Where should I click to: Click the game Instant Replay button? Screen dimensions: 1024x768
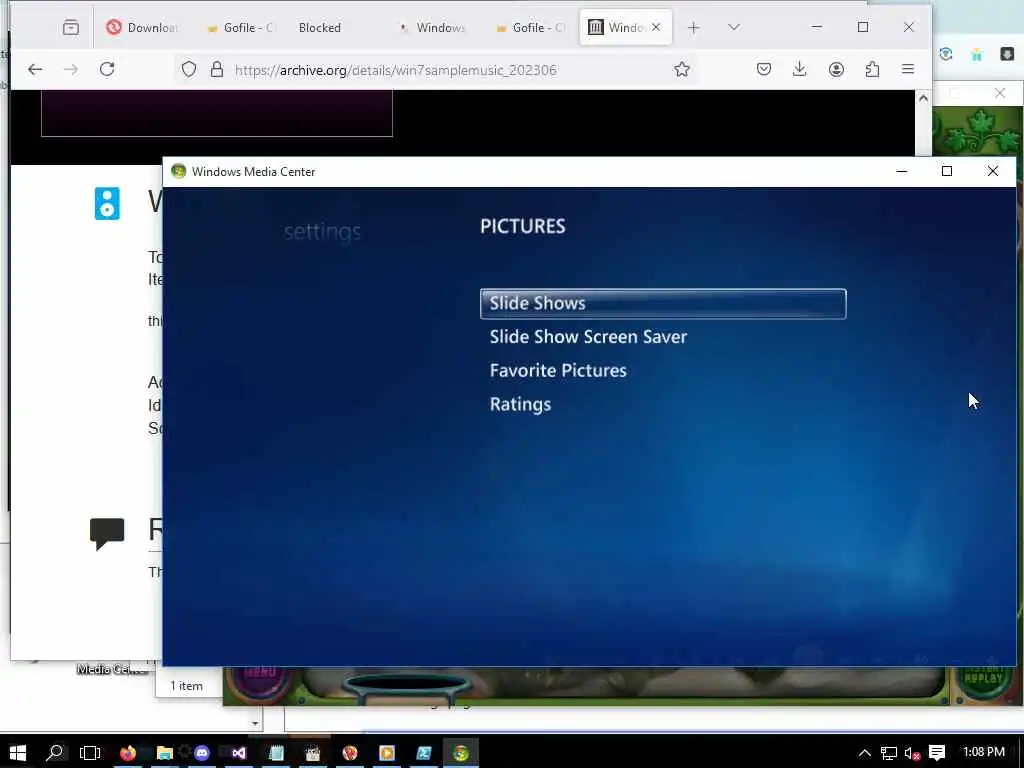click(984, 679)
